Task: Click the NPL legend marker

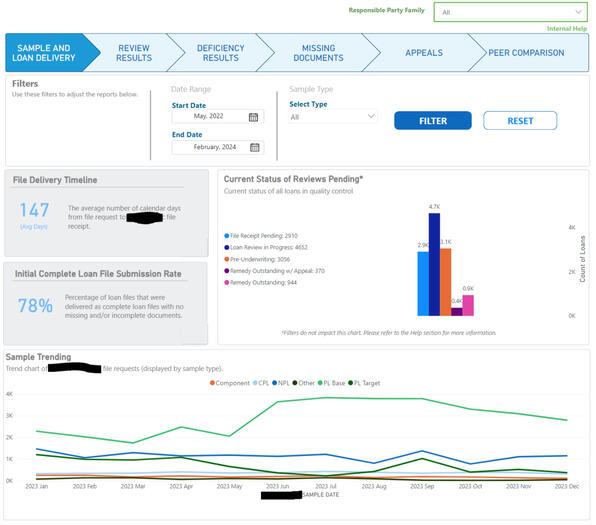Action: (x=274, y=383)
